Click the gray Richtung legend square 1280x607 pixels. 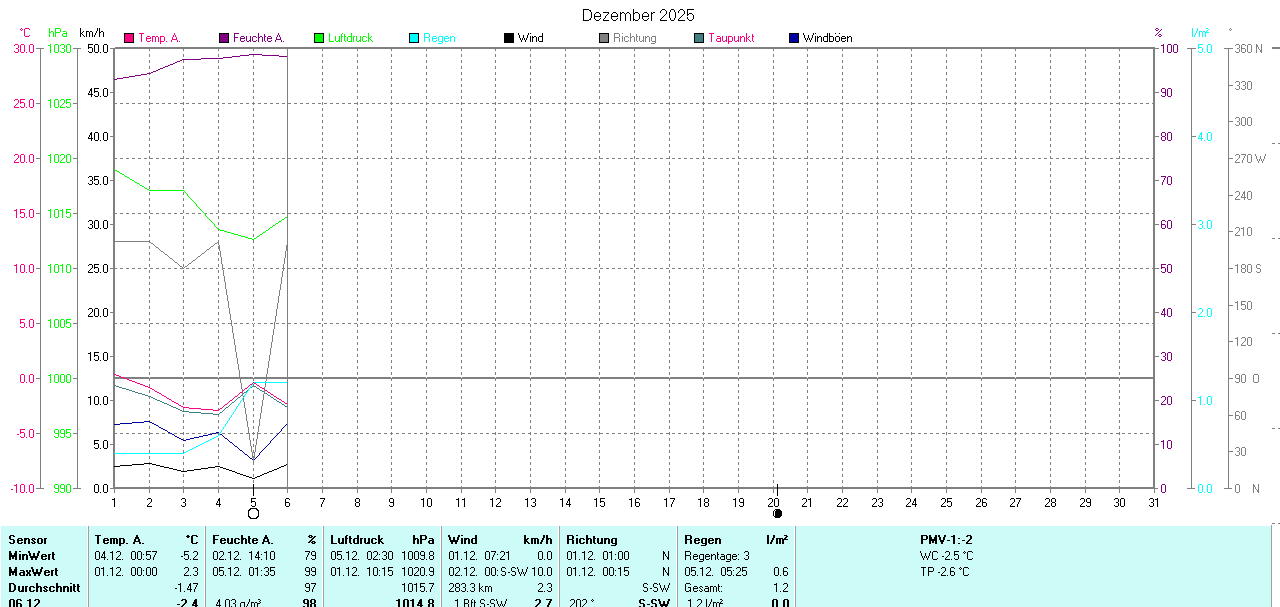tap(604, 38)
